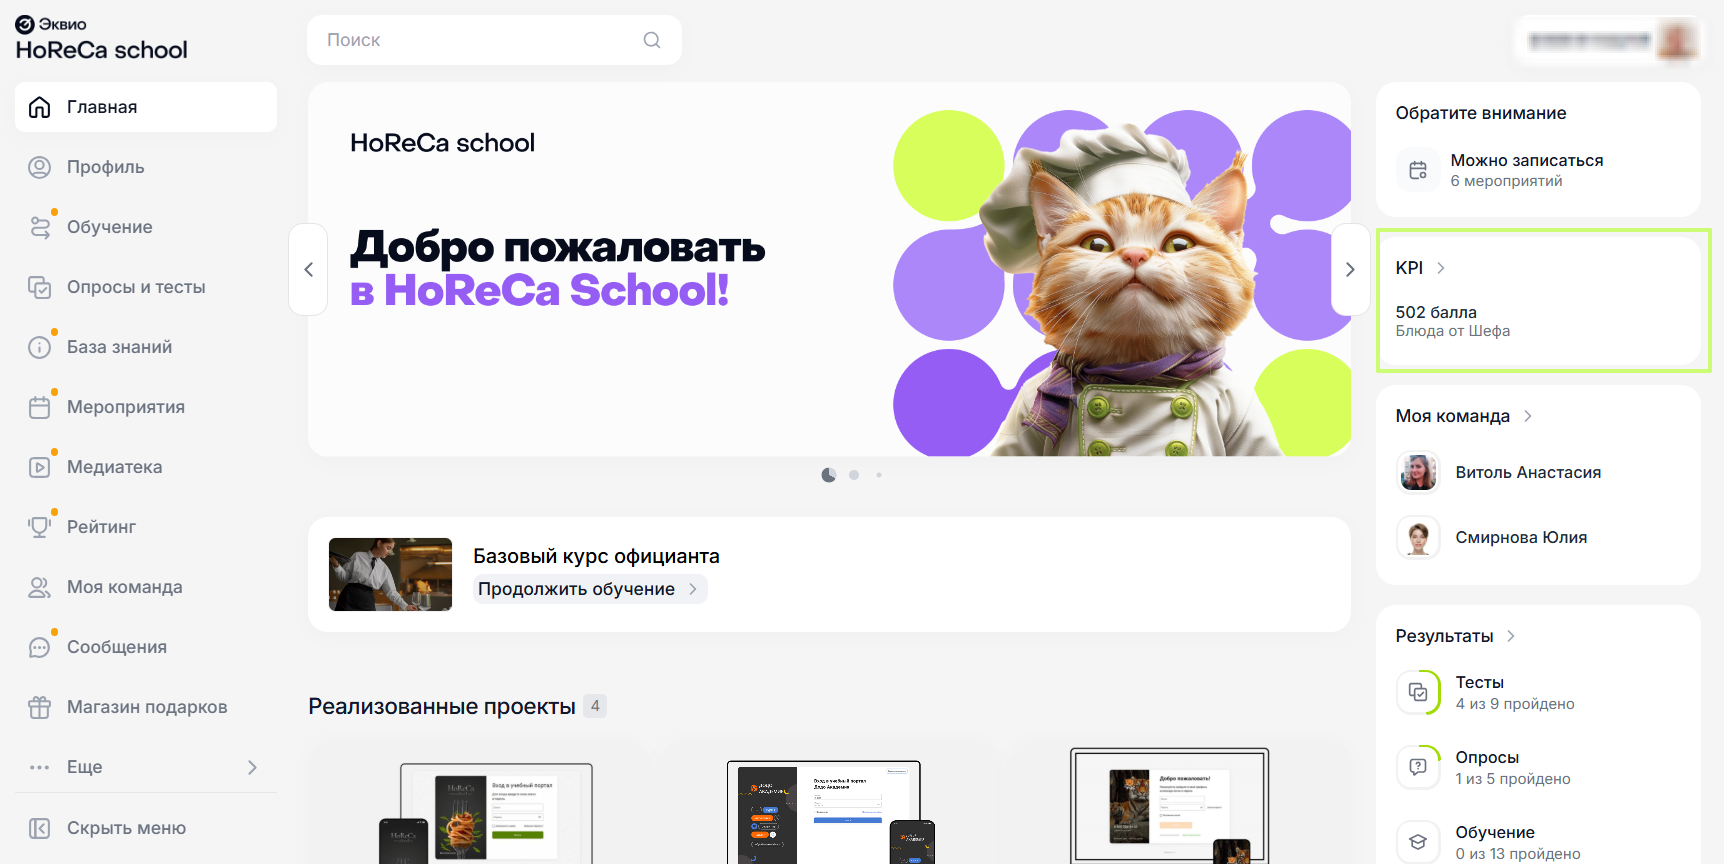This screenshot has height=864, width=1724.
Task: Click Смирнова Юлия's avatar
Action: [x=1418, y=537]
